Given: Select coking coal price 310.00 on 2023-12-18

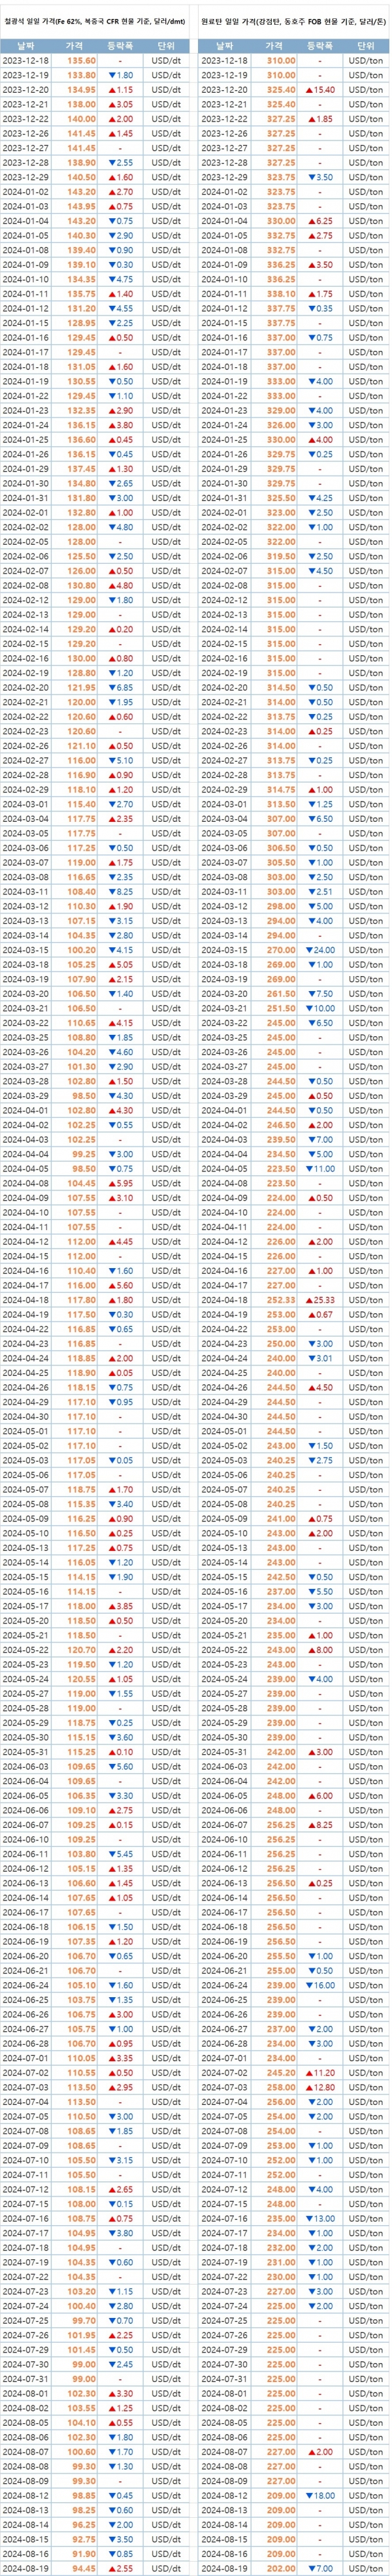Looking at the screenshot, I should [x=281, y=61].
